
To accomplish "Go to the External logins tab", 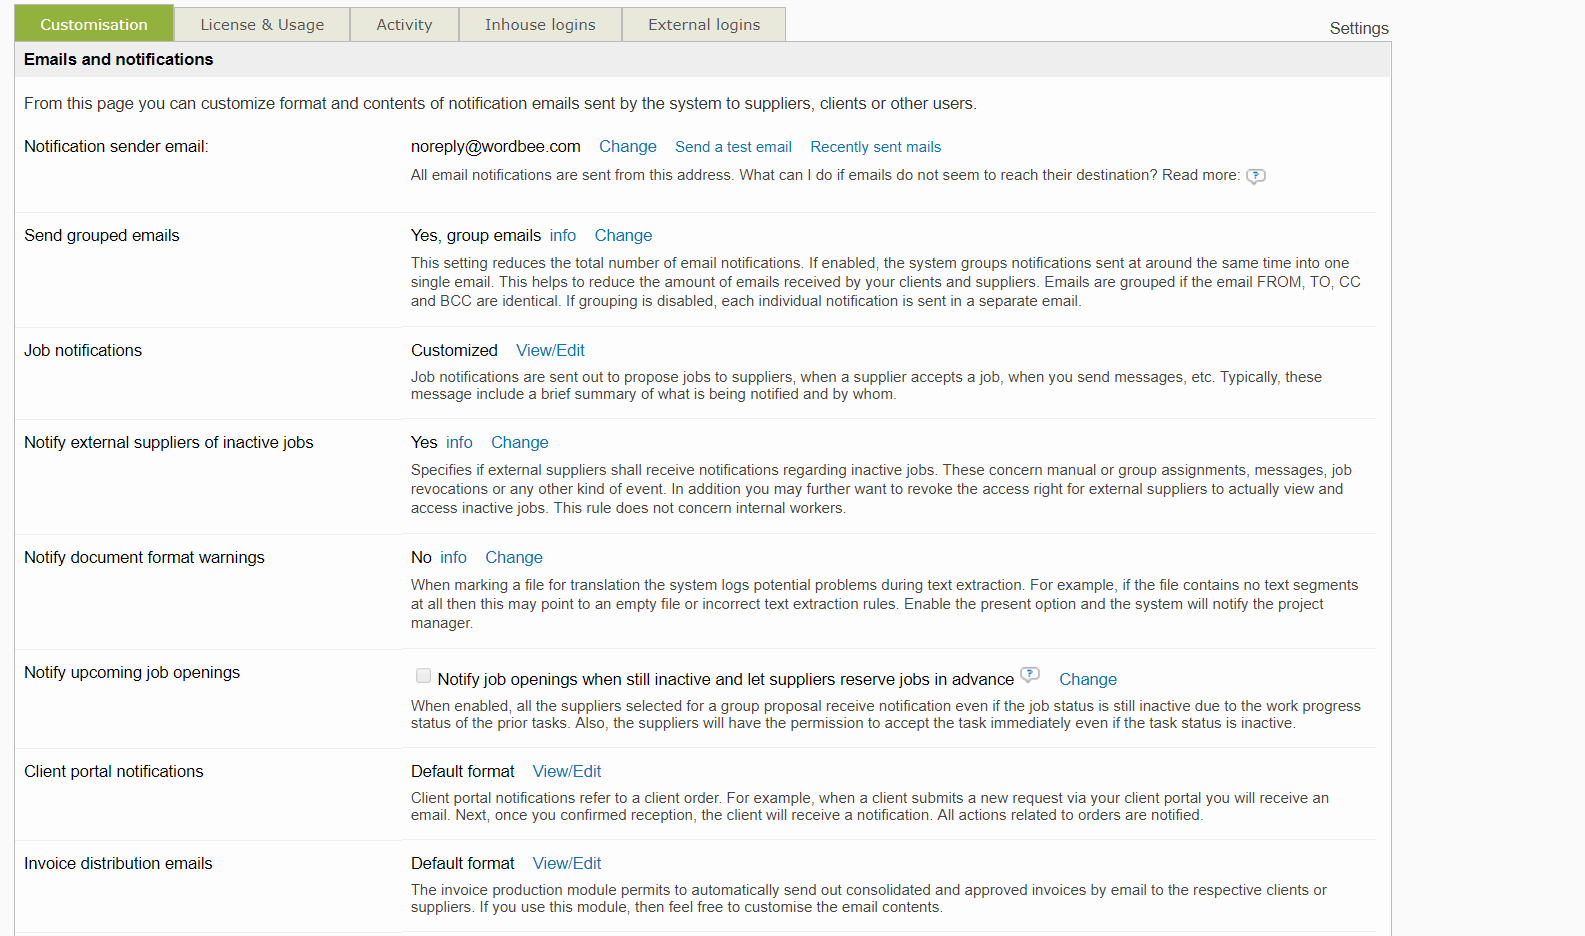I will [x=704, y=25].
